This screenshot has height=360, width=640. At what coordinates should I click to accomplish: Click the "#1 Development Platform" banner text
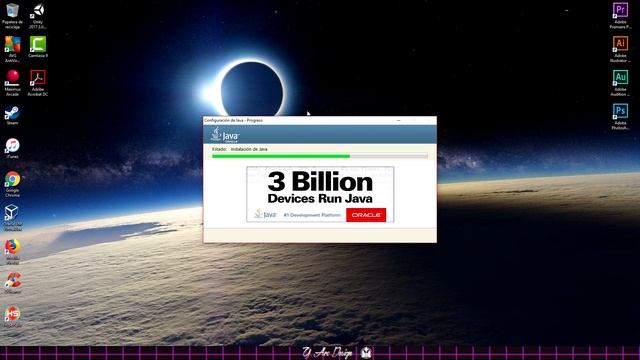pos(312,215)
